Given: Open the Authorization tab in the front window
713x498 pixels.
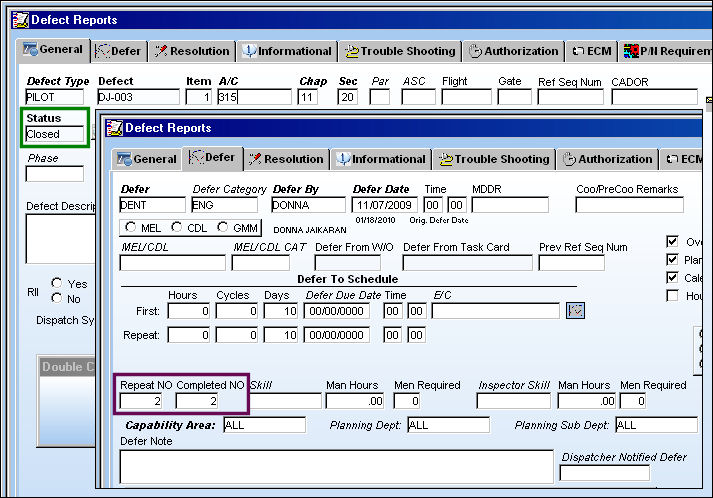Looking at the screenshot, I should [608, 159].
